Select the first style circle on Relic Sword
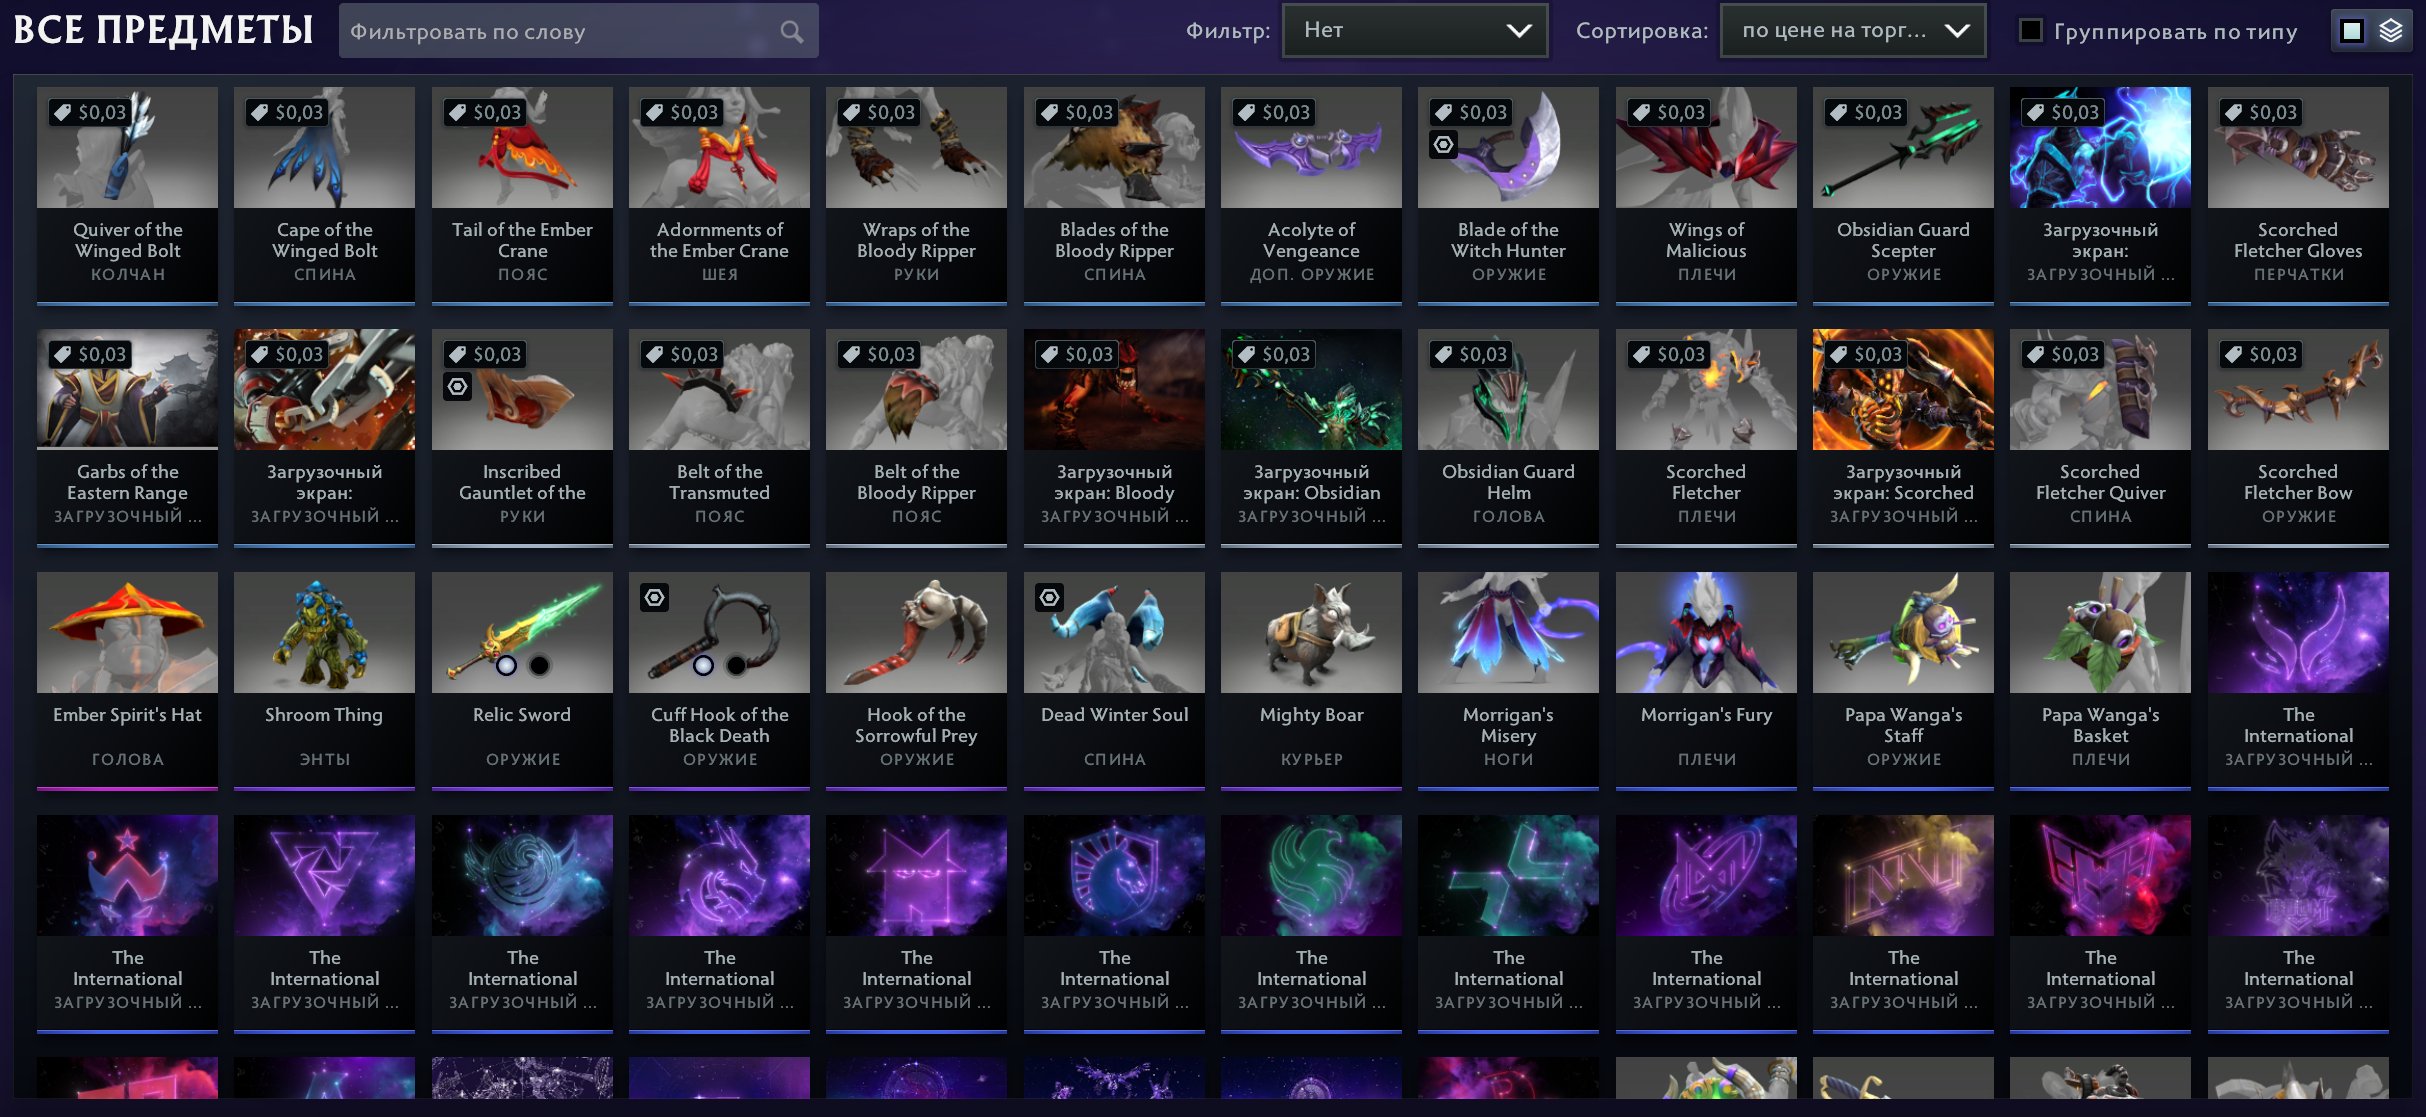Image resolution: width=2426 pixels, height=1117 pixels. pos(506,665)
